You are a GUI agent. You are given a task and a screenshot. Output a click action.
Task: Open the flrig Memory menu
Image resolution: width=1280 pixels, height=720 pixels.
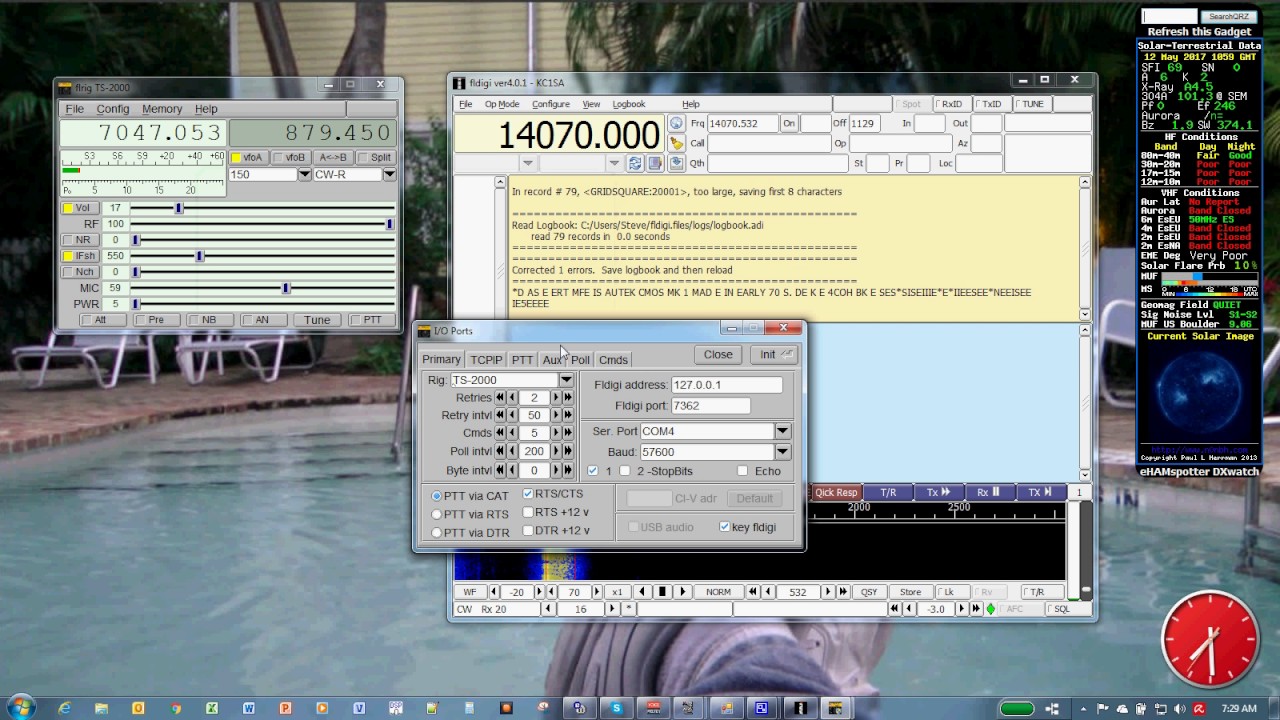pyautogui.click(x=162, y=109)
